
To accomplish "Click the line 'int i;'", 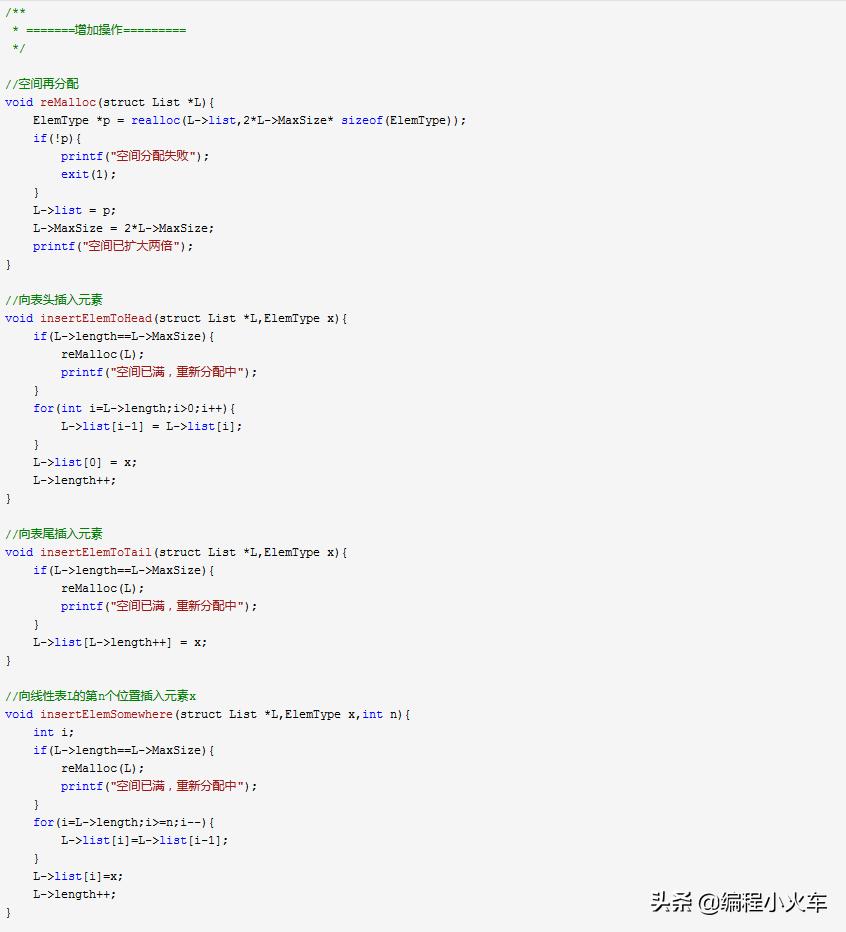I will click(x=54, y=732).
